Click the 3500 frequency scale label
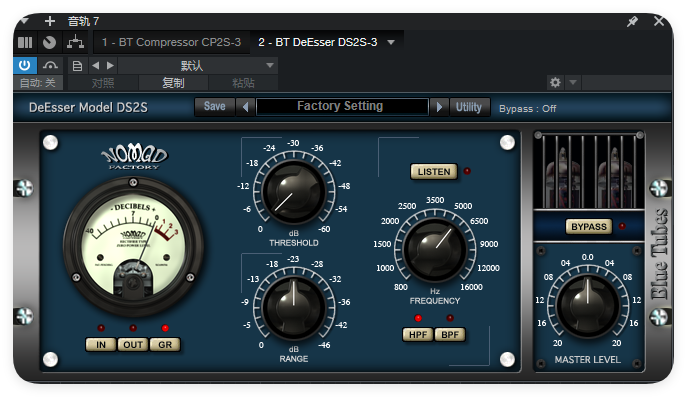The height and width of the screenshot is (397, 687). pos(435,200)
